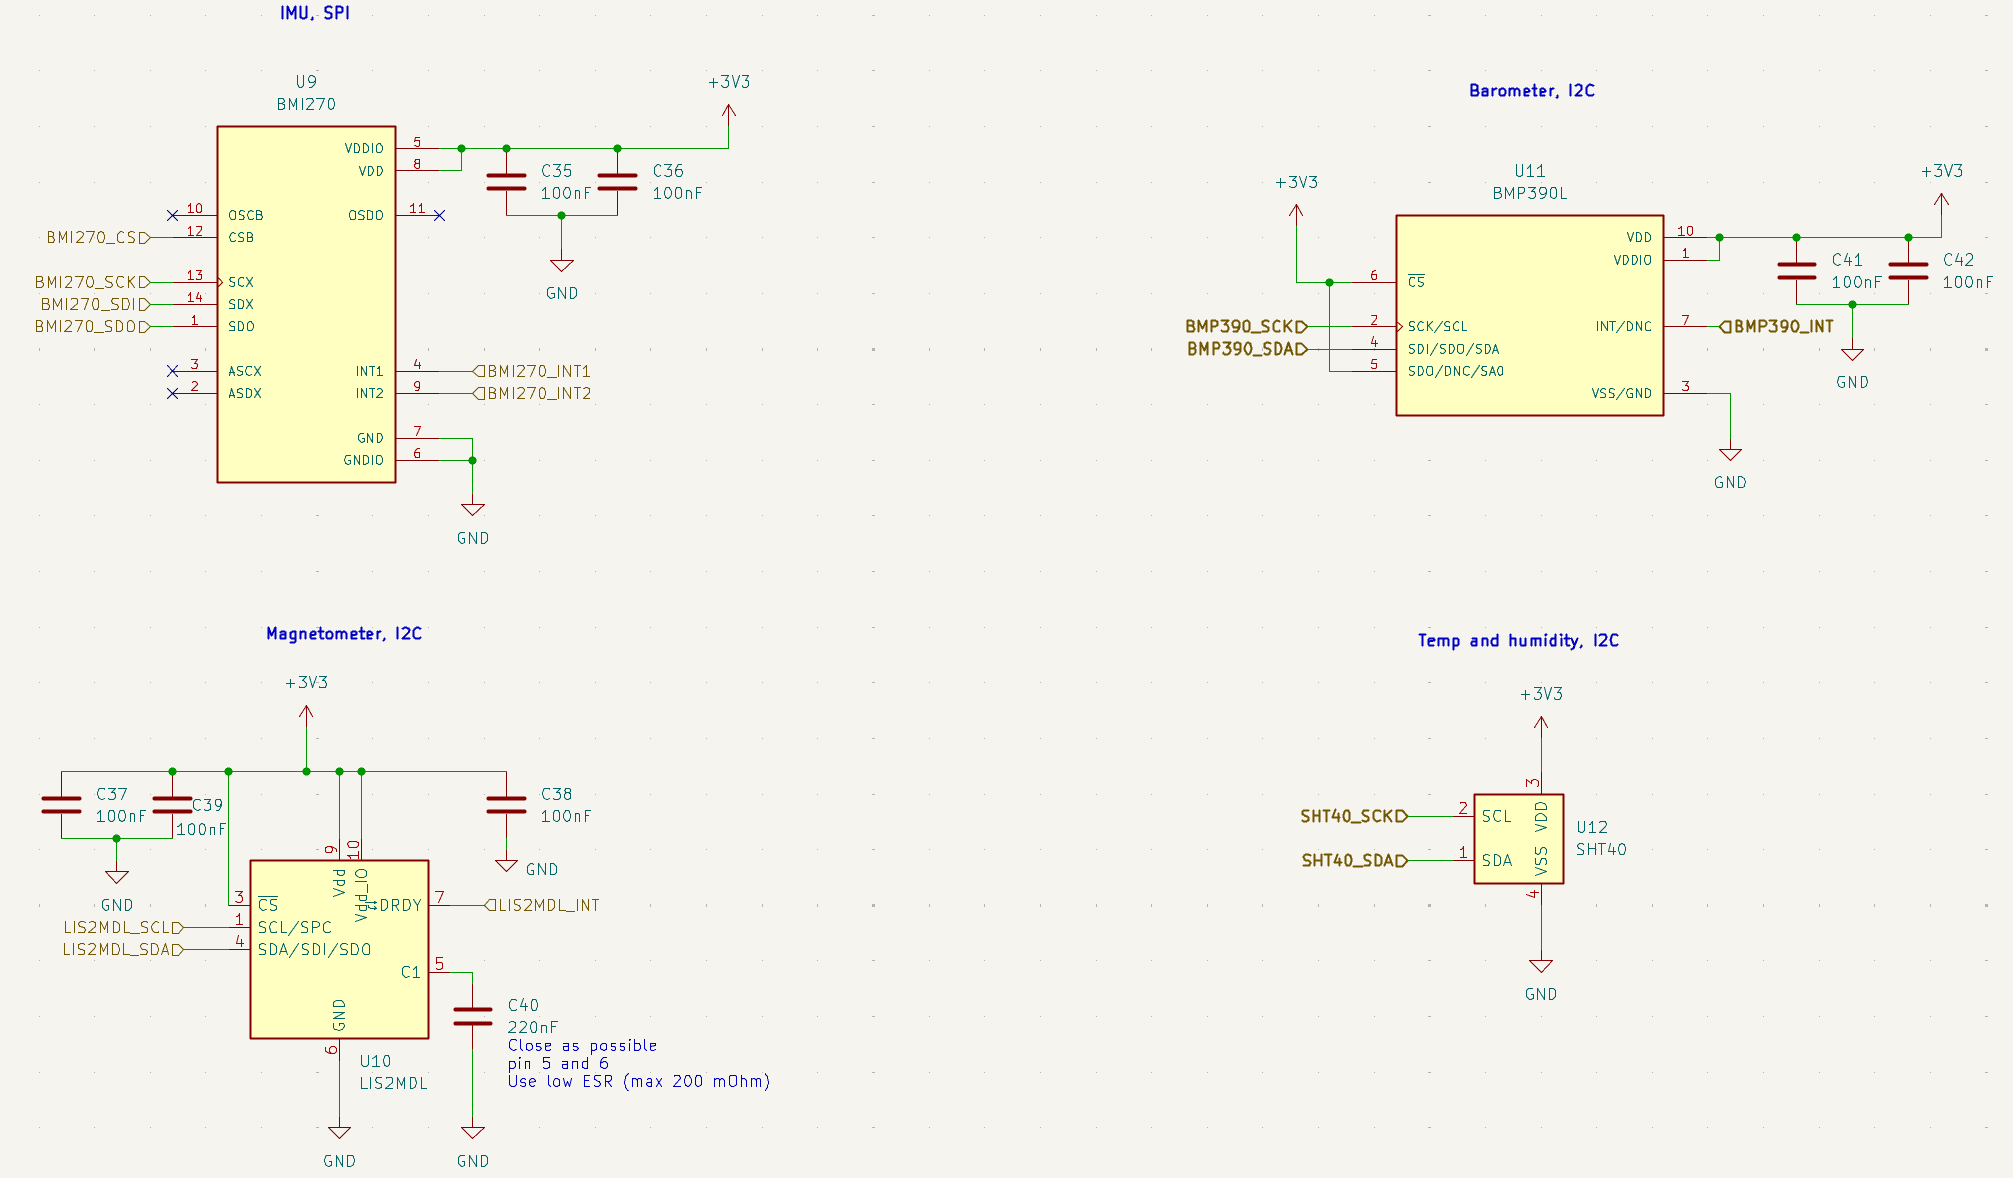Click the BMI270_CS hierarchical label
2013x1178 pixels.
(96, 238)
